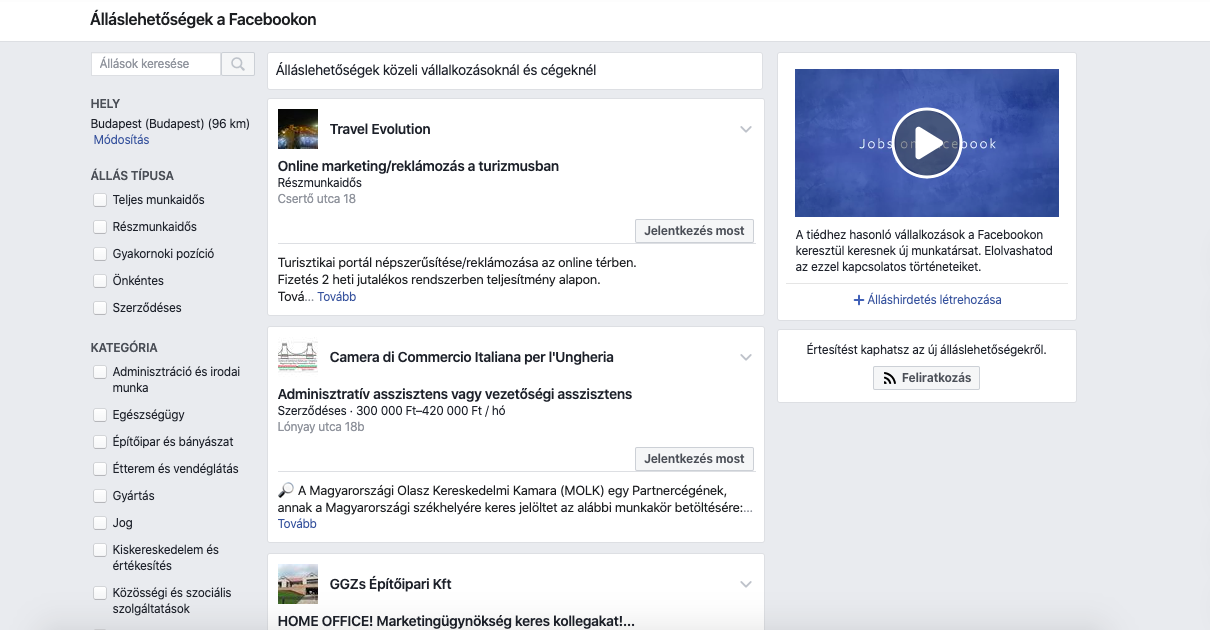
Task: Expand options chevron on Travel Evolution post
Action: tap(745, 129)
